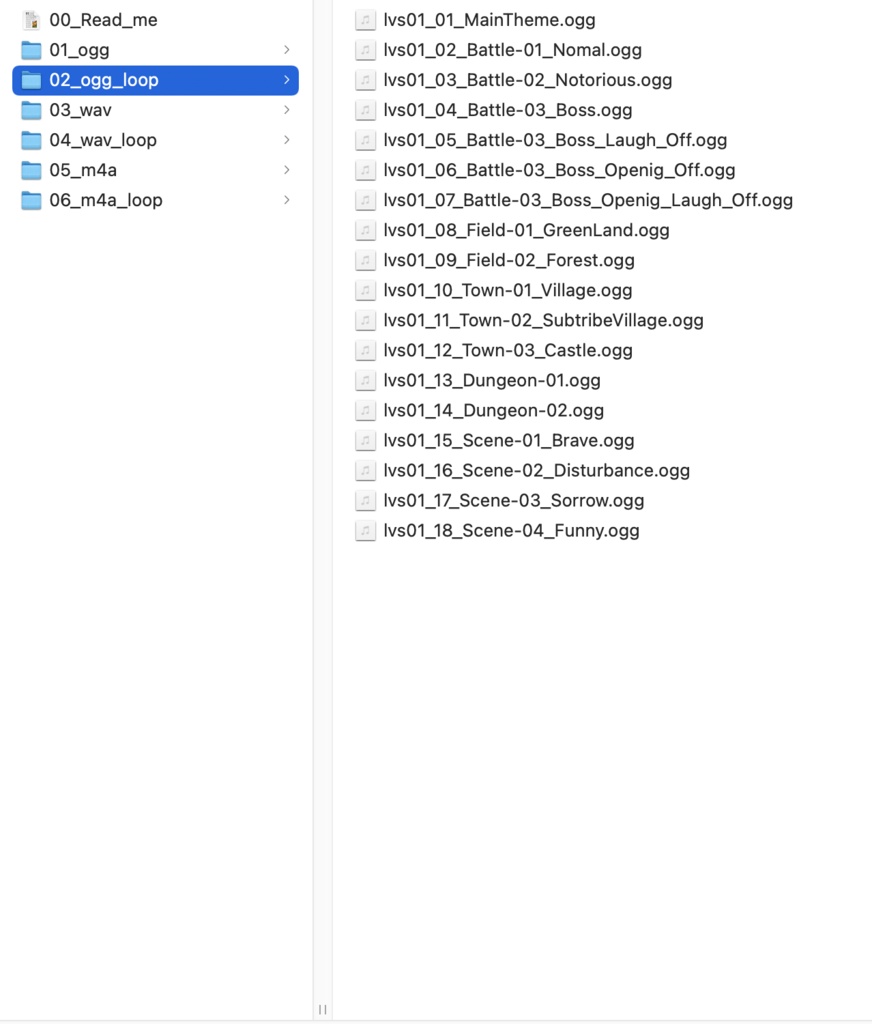Select the 02_ogg_loop folder row
The image size is (872, 1024).
point(155,80)
